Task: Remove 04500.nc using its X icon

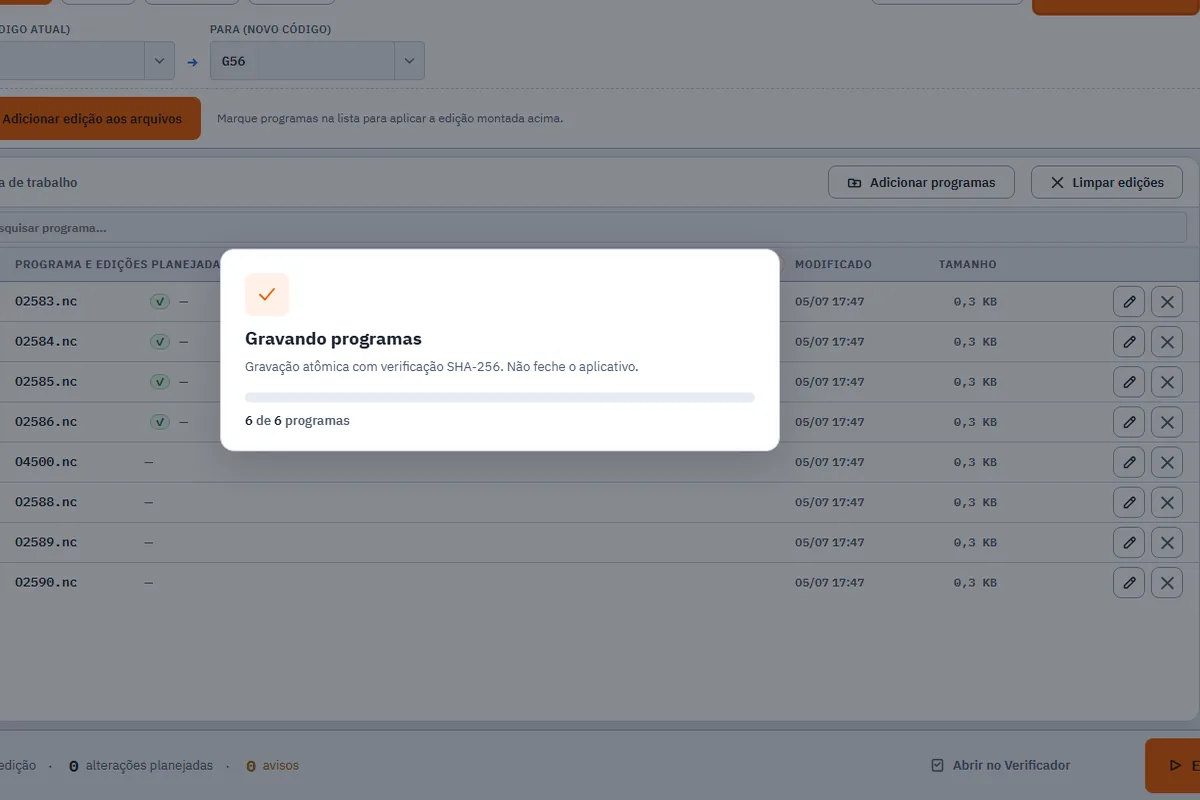Action: click(1167, 461)
